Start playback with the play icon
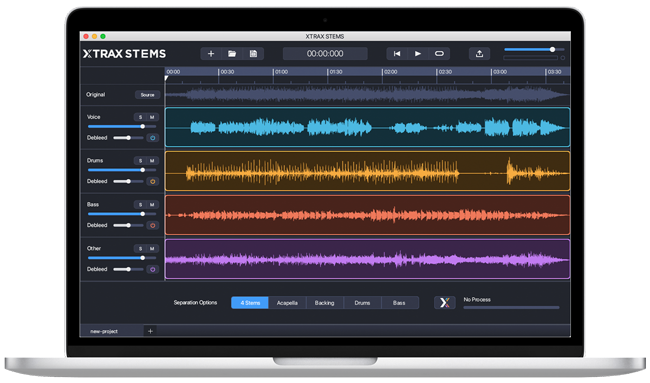 pos(418,53)
